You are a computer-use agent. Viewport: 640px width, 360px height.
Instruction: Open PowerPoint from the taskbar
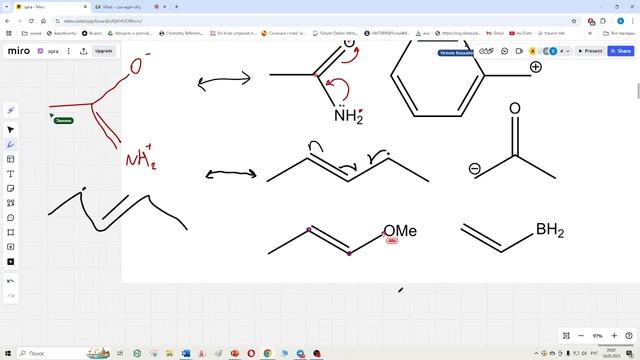(x=235, y=353)
